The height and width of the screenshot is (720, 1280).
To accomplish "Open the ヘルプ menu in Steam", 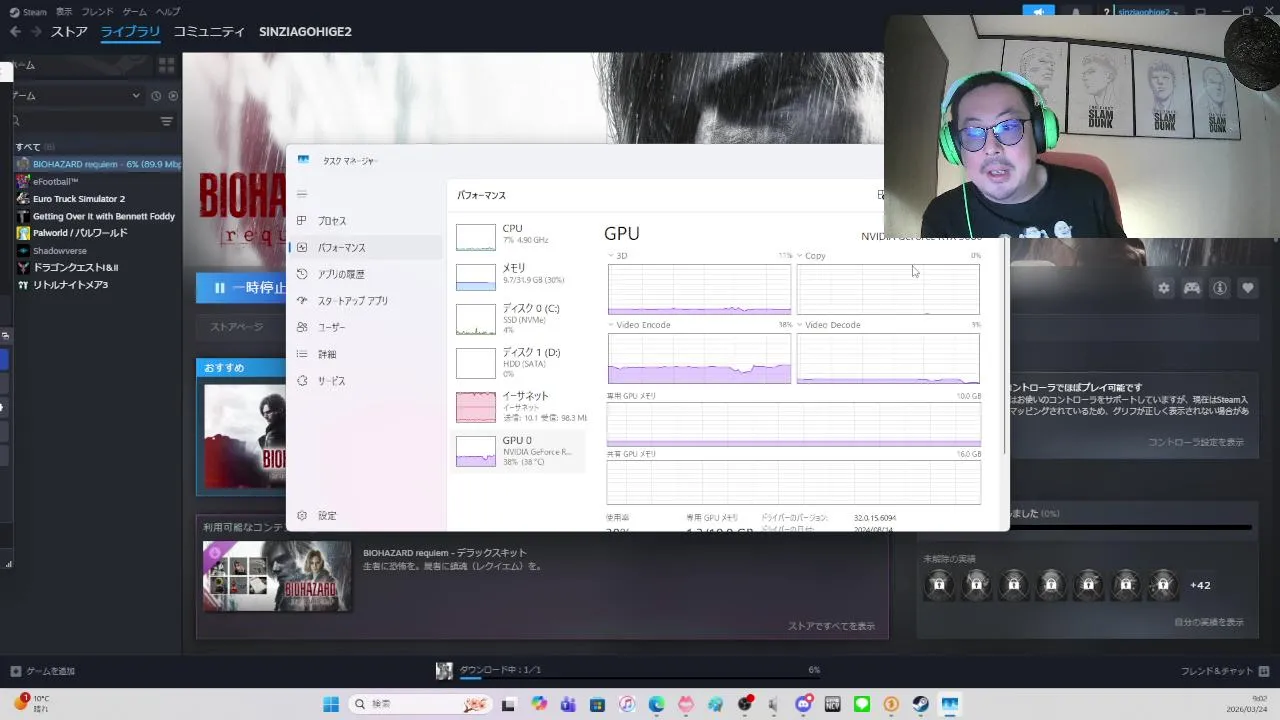I will click(x=168, y=12).
